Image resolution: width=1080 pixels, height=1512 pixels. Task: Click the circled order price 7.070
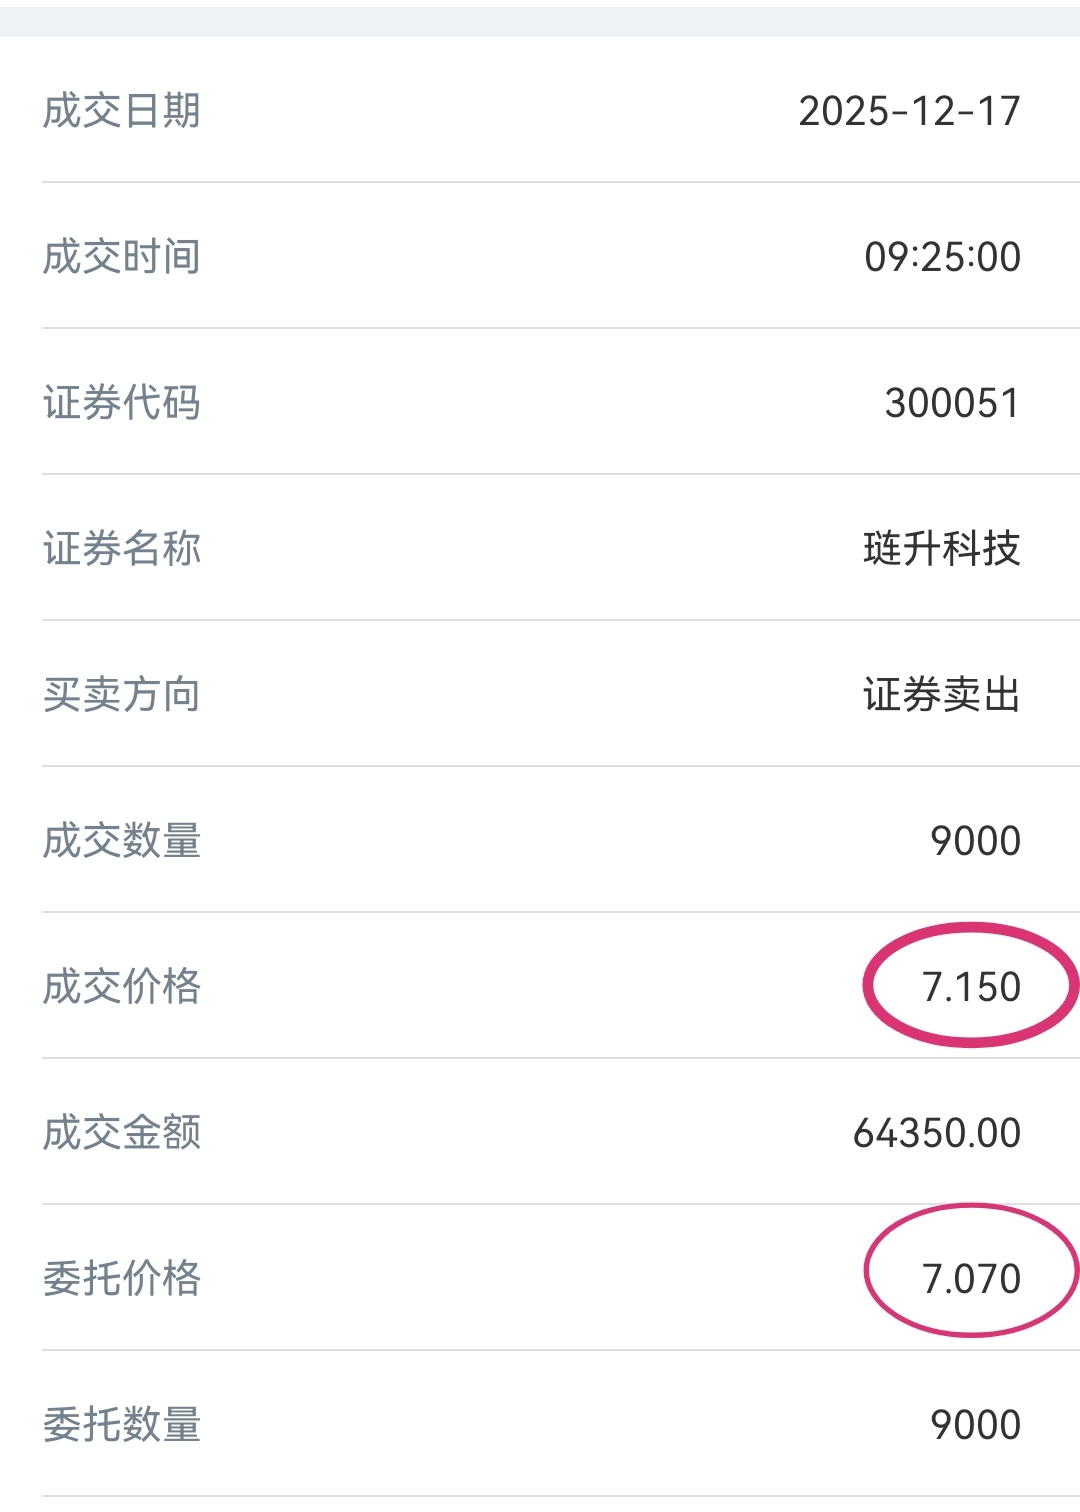pyautogui.click(x=971, y=1279)
